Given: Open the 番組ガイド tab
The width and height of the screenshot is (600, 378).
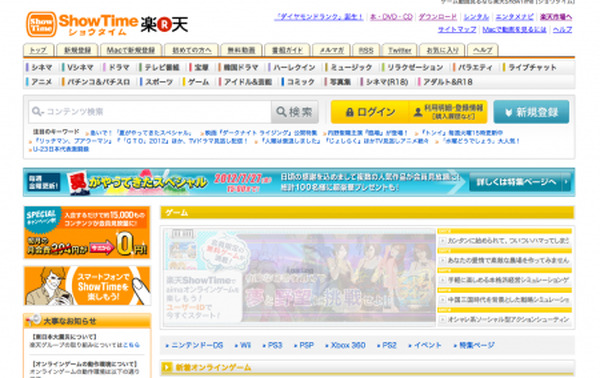Looking at the screenshot, I should (287, 50).
